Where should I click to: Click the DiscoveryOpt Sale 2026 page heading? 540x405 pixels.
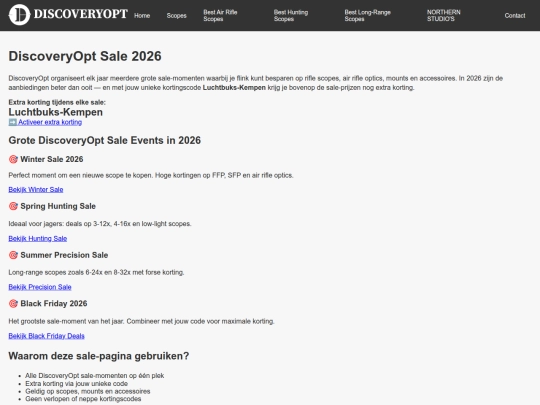tap(85, 56)
